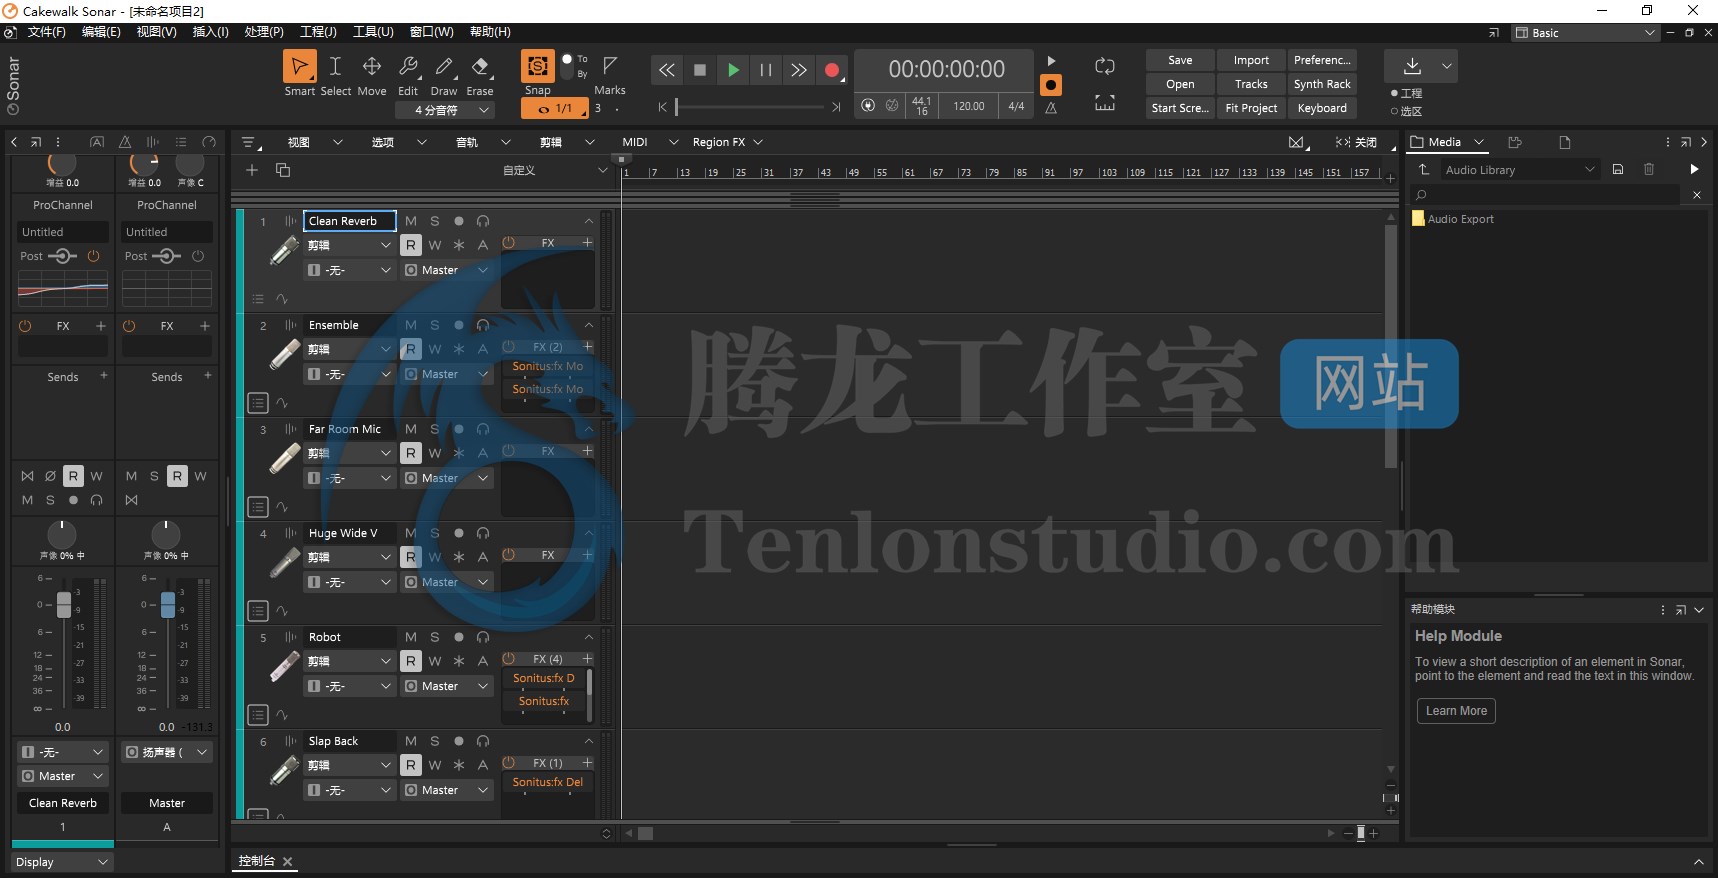Enable FX rack power on Robot track
Screen dimensions: 1718x878
point(508,659)
